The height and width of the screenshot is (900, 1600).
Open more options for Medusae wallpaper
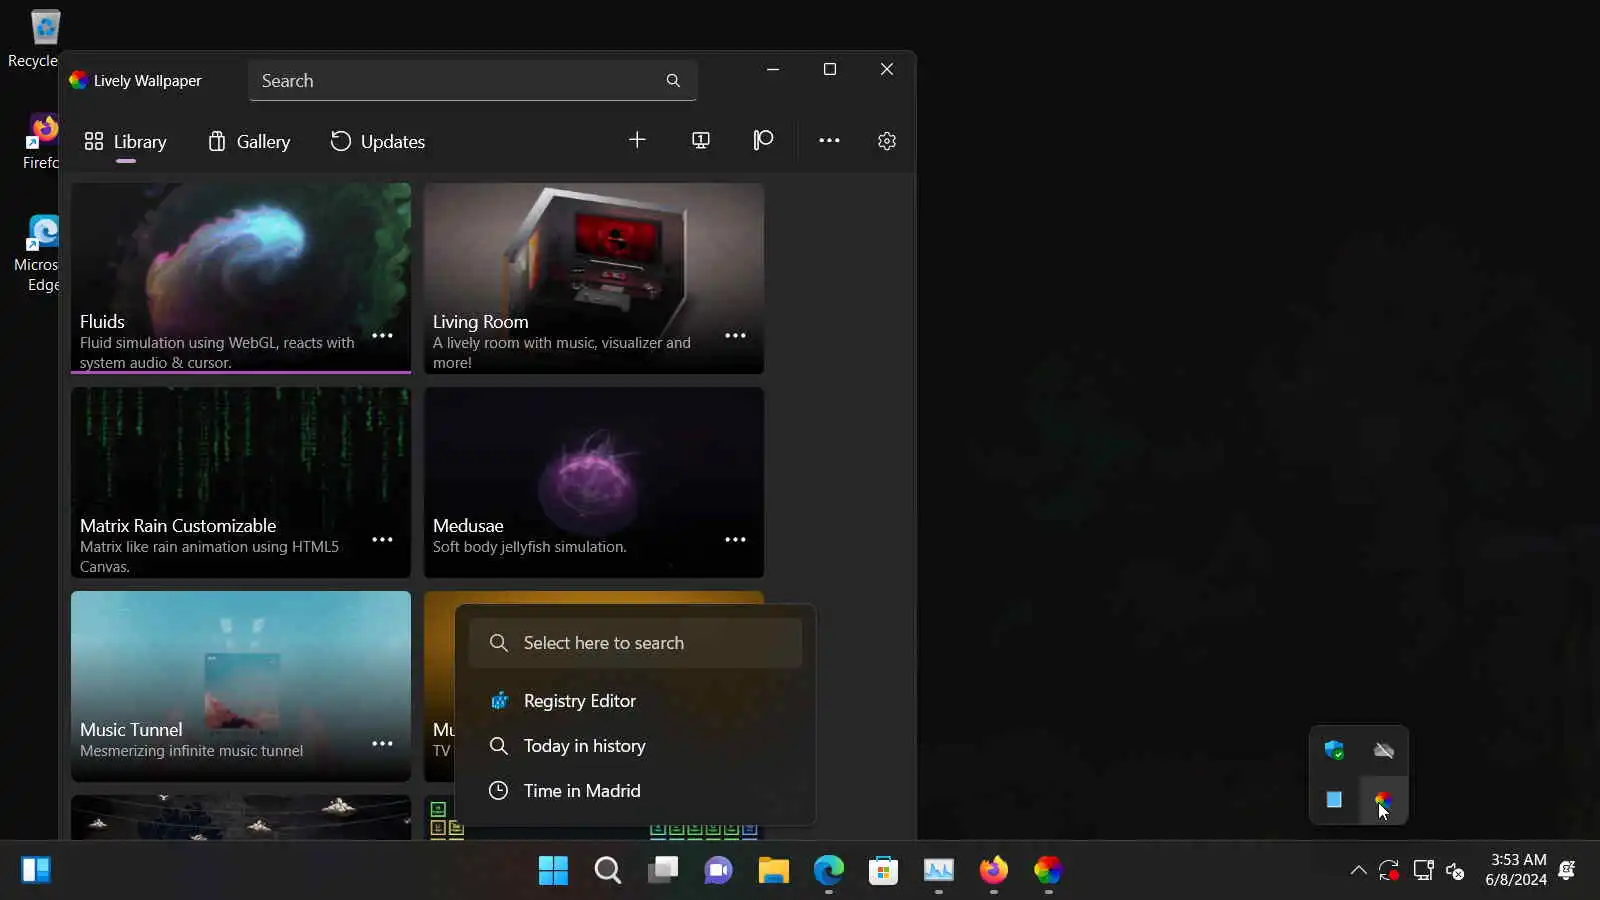[735, 540]
